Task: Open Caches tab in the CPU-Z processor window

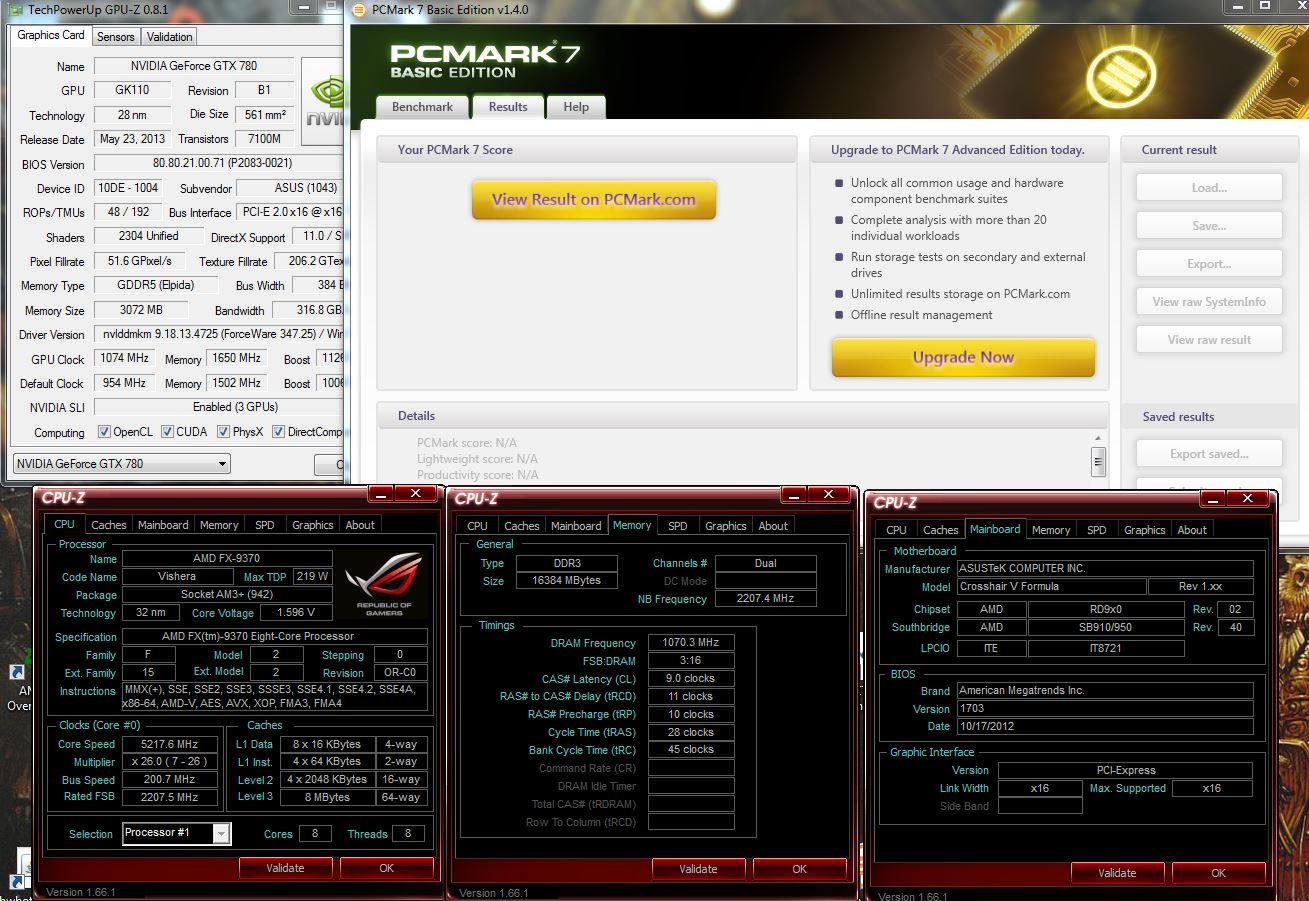Action: 108,525
